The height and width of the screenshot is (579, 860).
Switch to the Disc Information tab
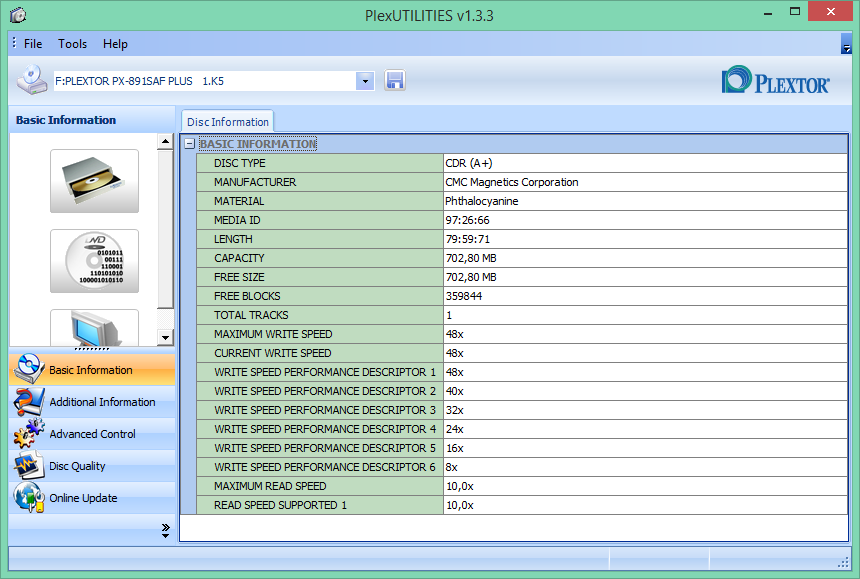click(x=228, y=122)
